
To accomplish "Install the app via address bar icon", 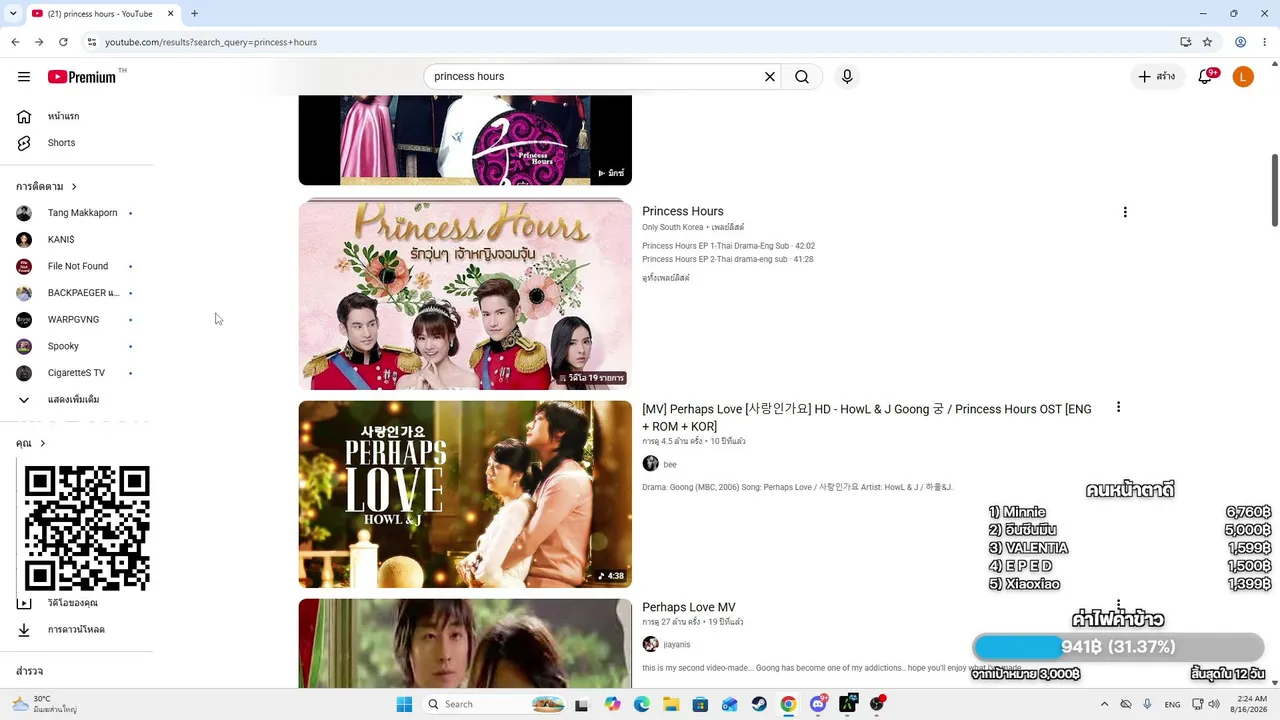I will (1185, 42).
